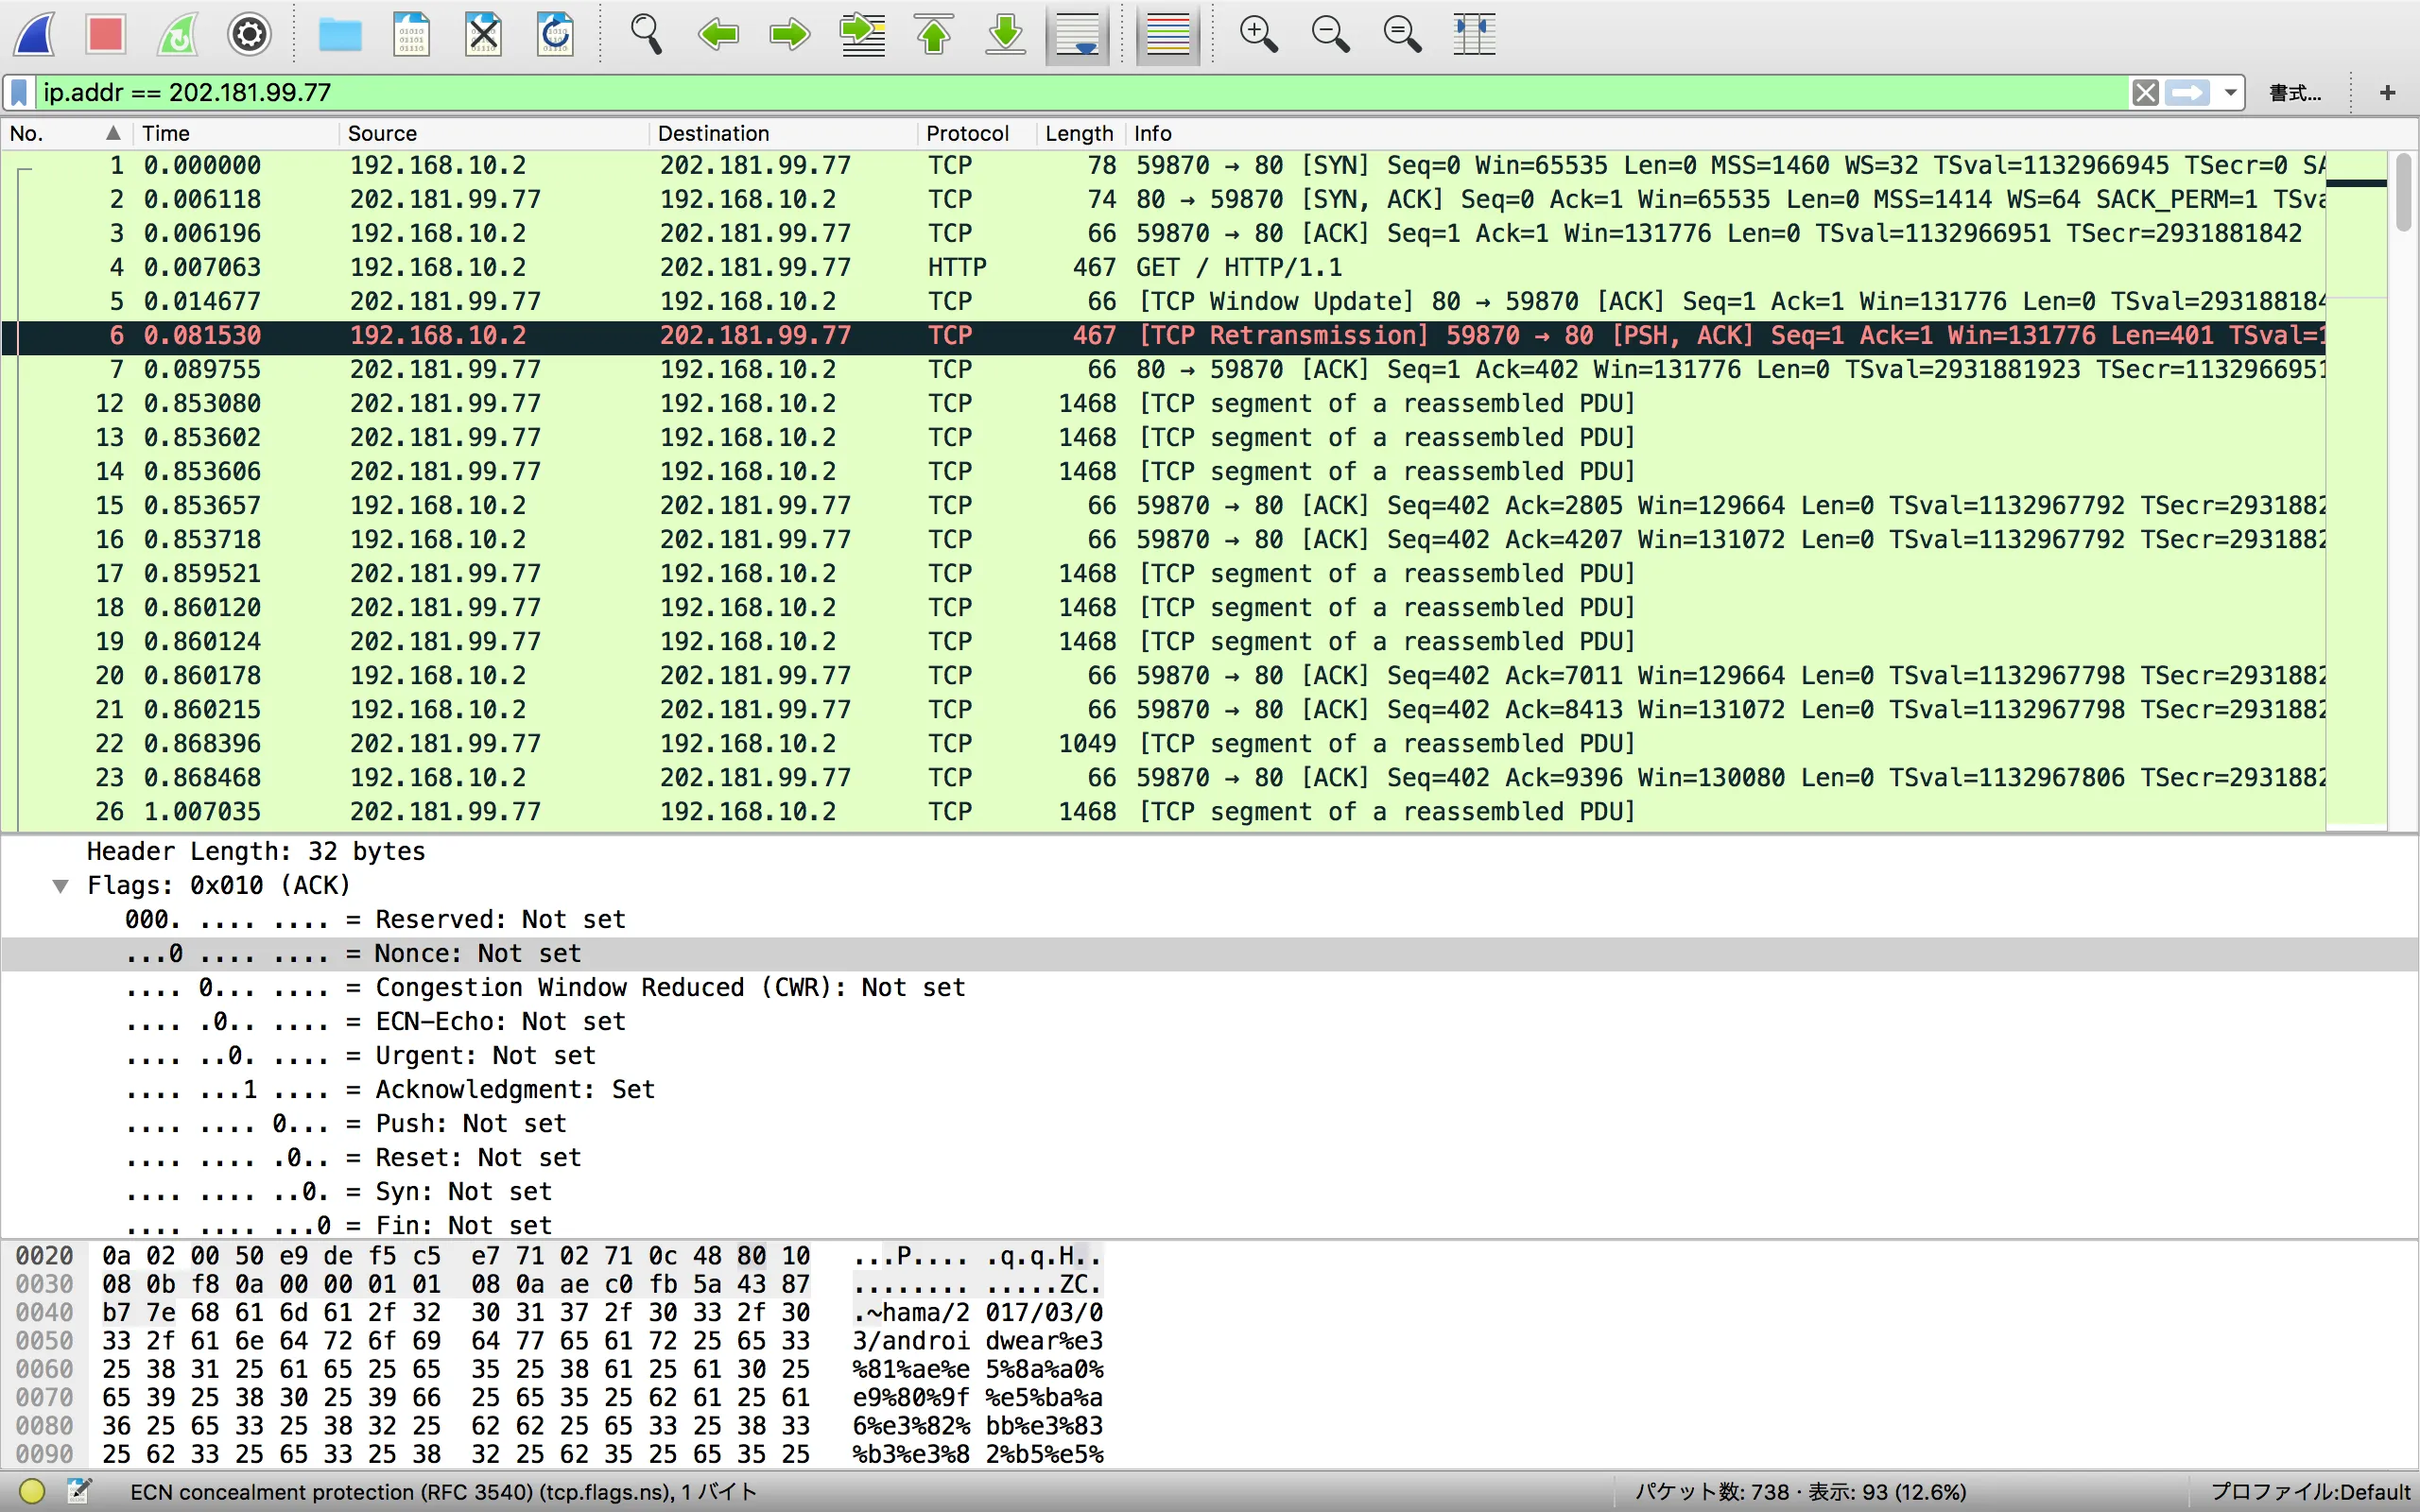
Task: Open the filter bookmark menu
Action: click(x=19, y=93)
